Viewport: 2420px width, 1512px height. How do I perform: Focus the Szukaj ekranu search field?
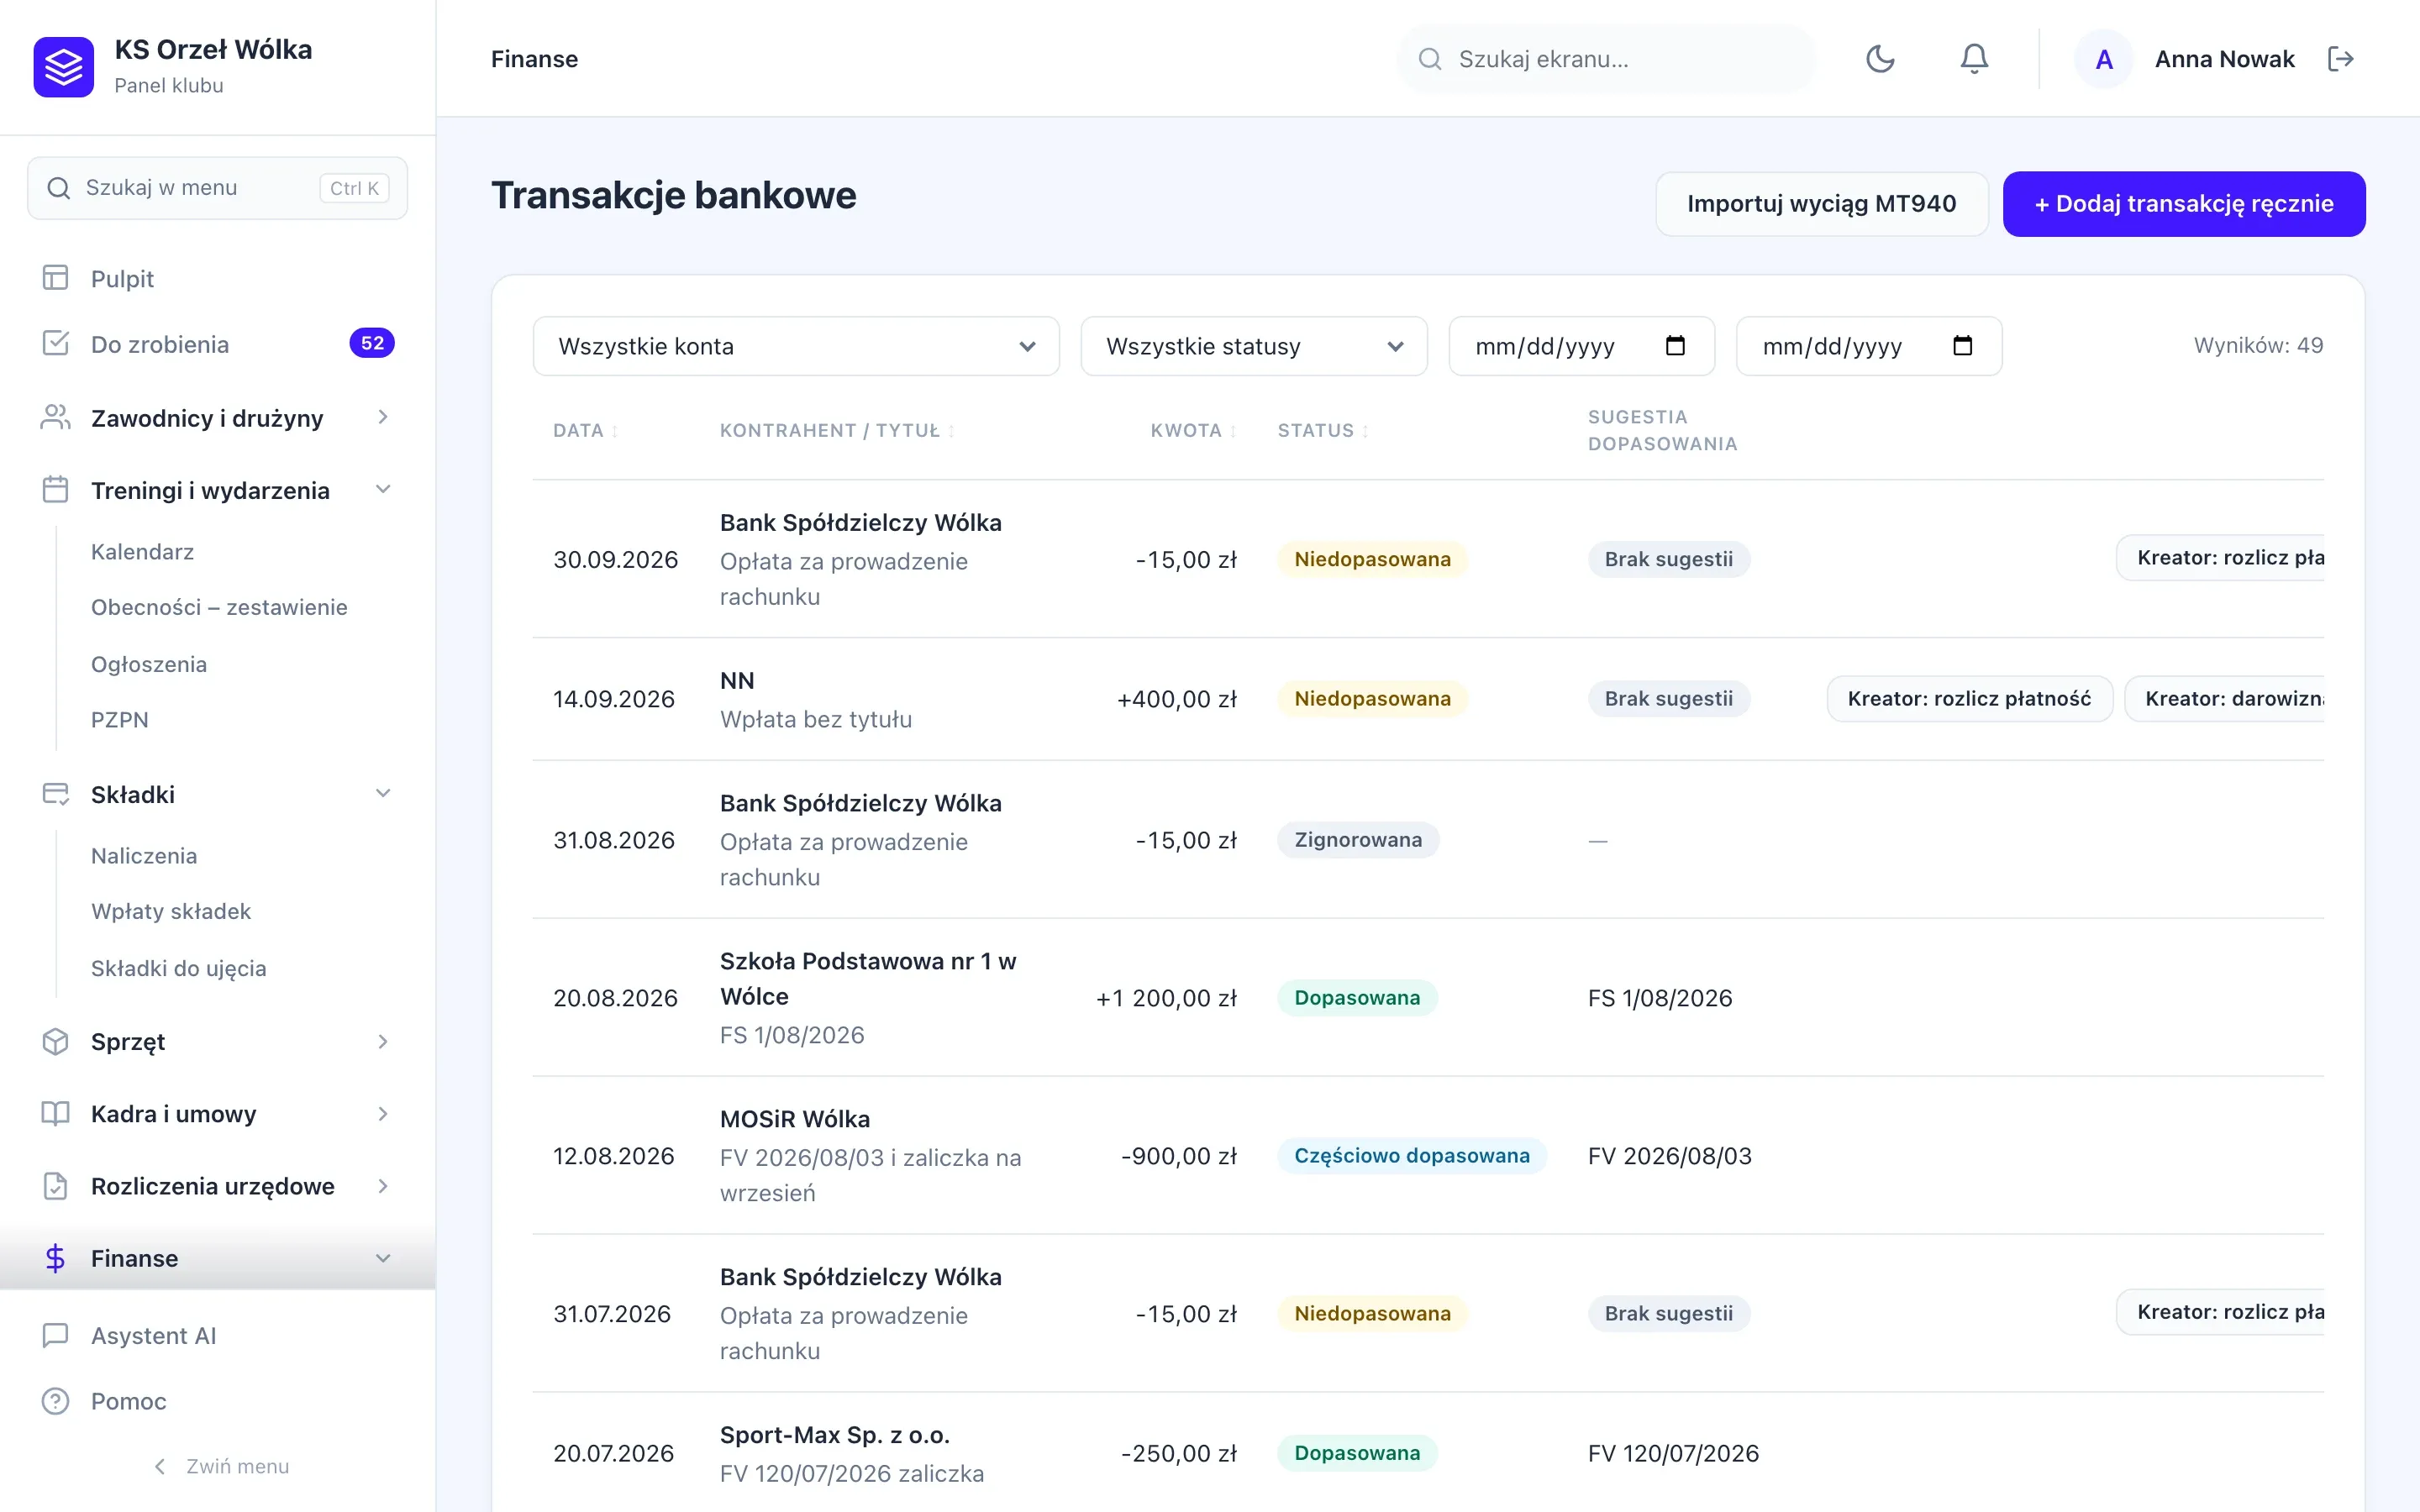point(1606,59)
